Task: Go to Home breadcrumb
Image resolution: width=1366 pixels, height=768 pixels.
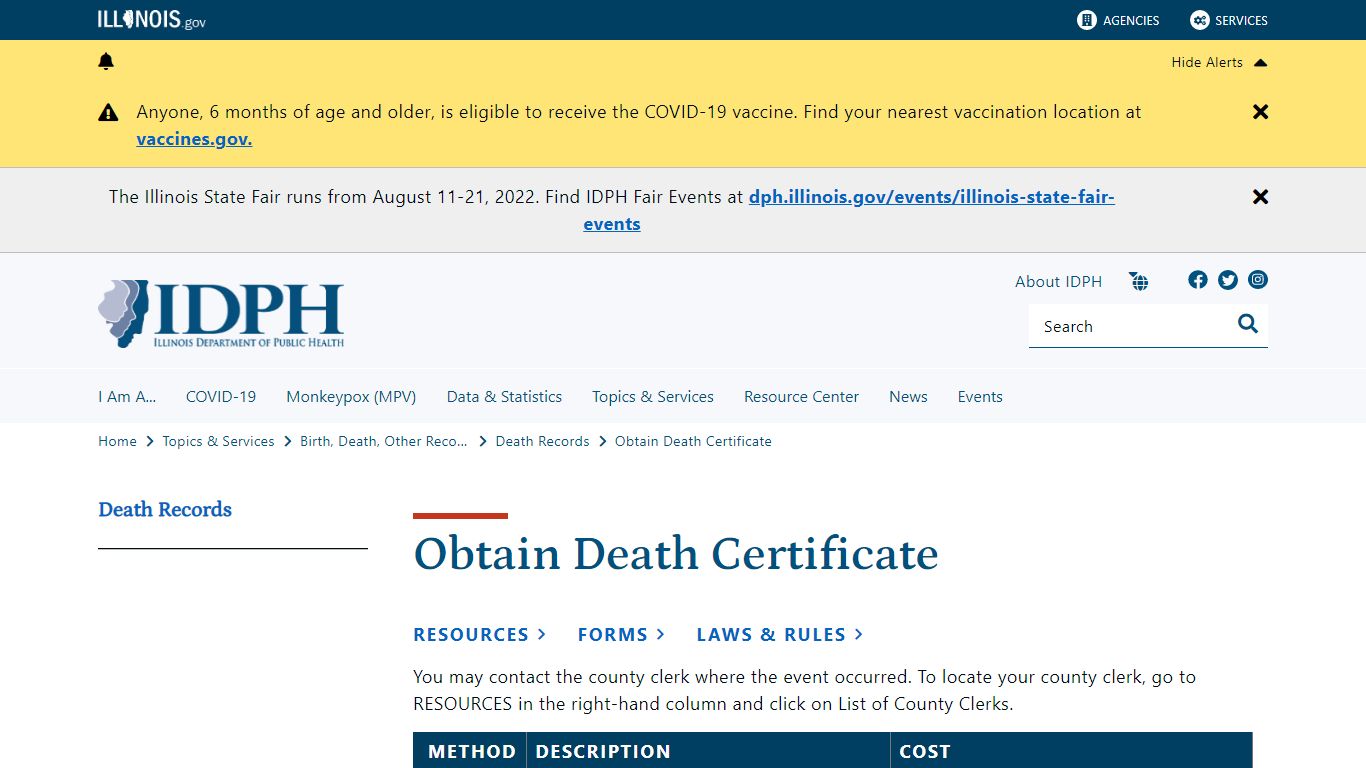Action: click(117, 441)
